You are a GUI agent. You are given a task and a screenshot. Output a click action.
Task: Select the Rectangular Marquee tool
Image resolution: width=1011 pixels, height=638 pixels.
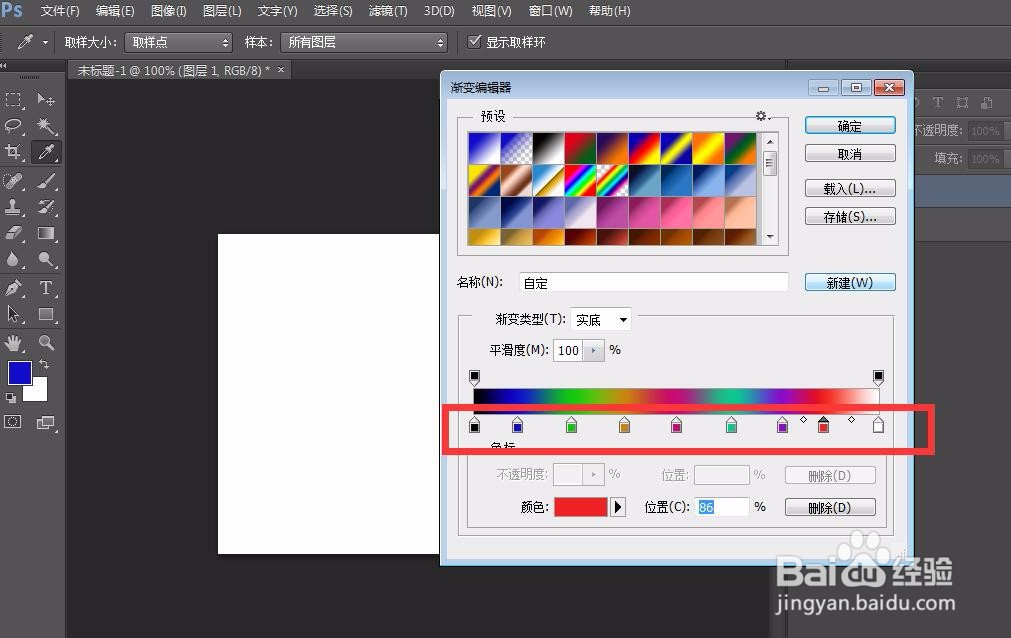click(x=14, y=99)
